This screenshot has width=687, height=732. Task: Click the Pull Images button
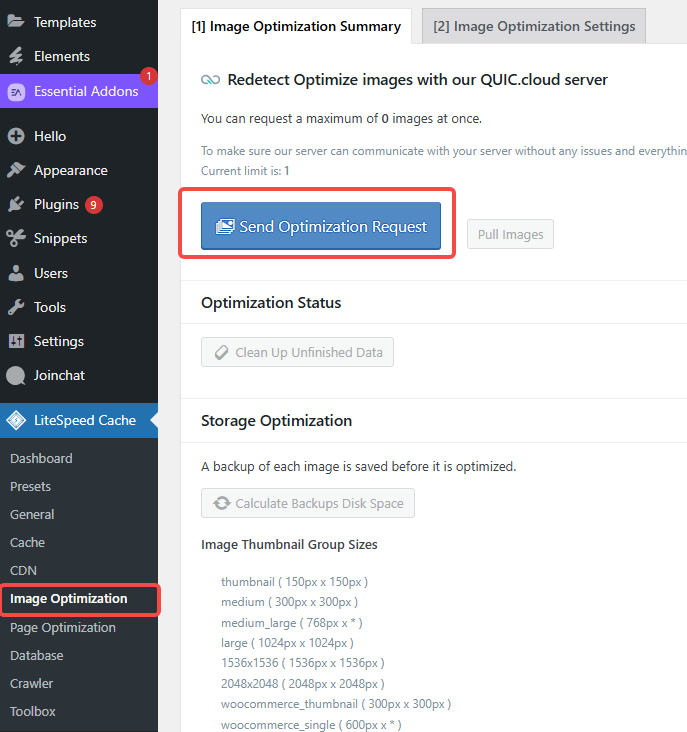pyautogui.click(x=510, y=234)
